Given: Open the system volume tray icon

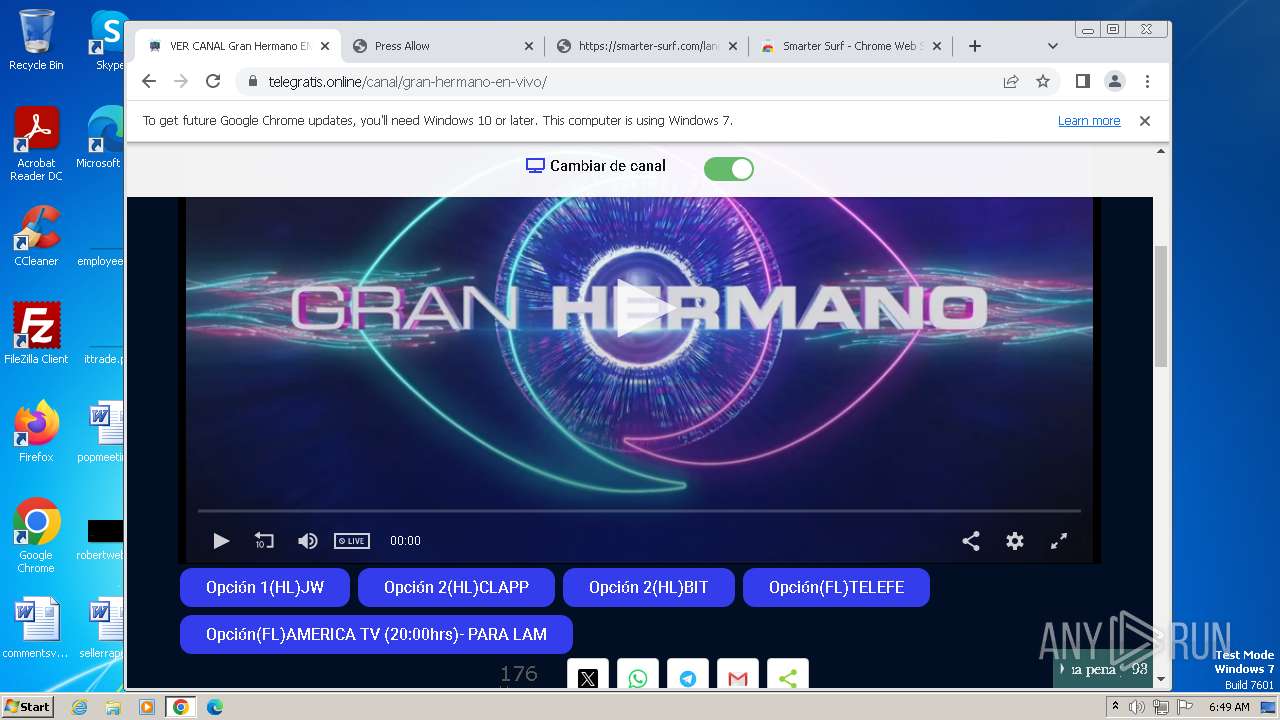Looking at the screenshot, I should tap(1137, 707).
